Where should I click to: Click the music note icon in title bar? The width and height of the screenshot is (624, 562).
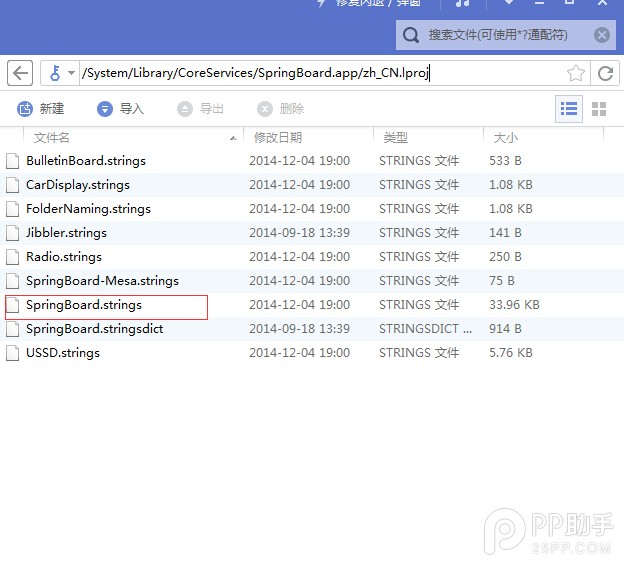tap(462, 3)
